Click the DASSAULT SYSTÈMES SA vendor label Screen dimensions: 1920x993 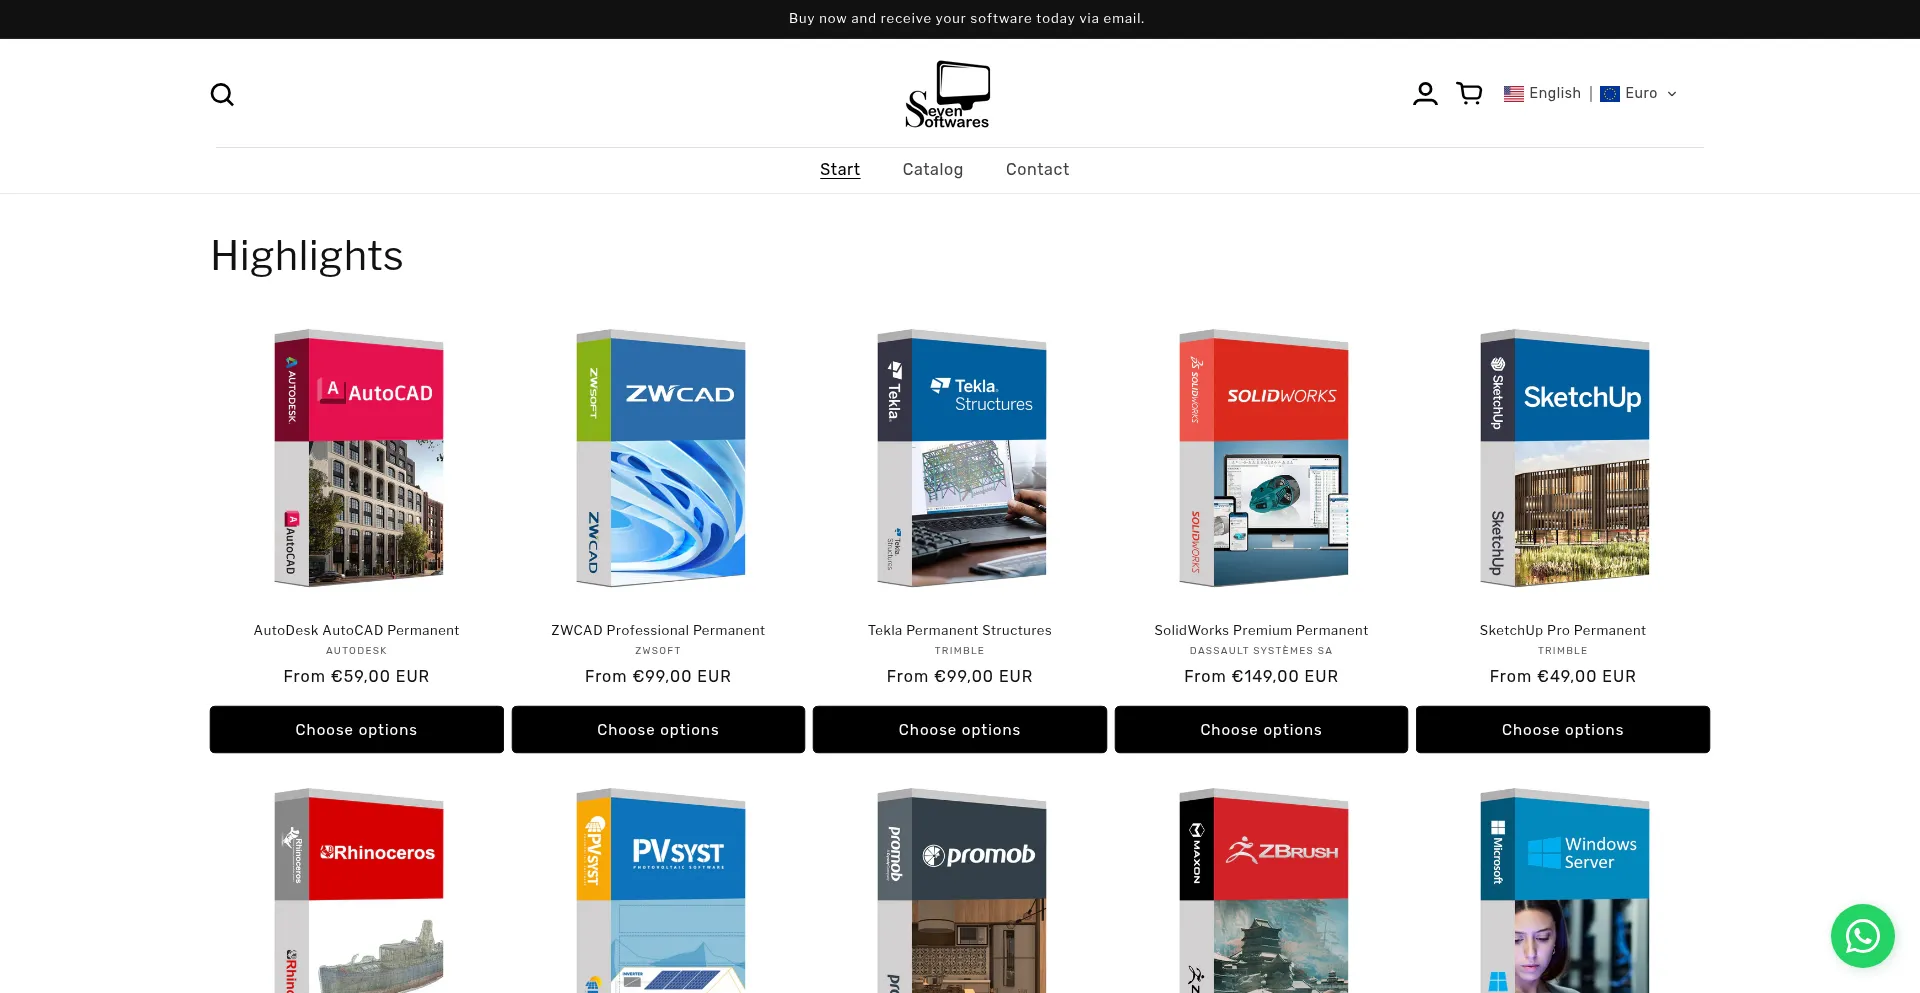1261,651
